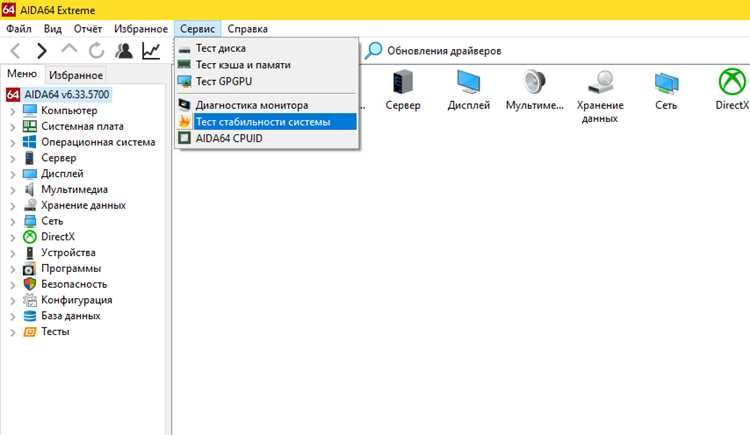Open the Файл menu
This screenshot has width=750, height=435.
tap(19, 29)
